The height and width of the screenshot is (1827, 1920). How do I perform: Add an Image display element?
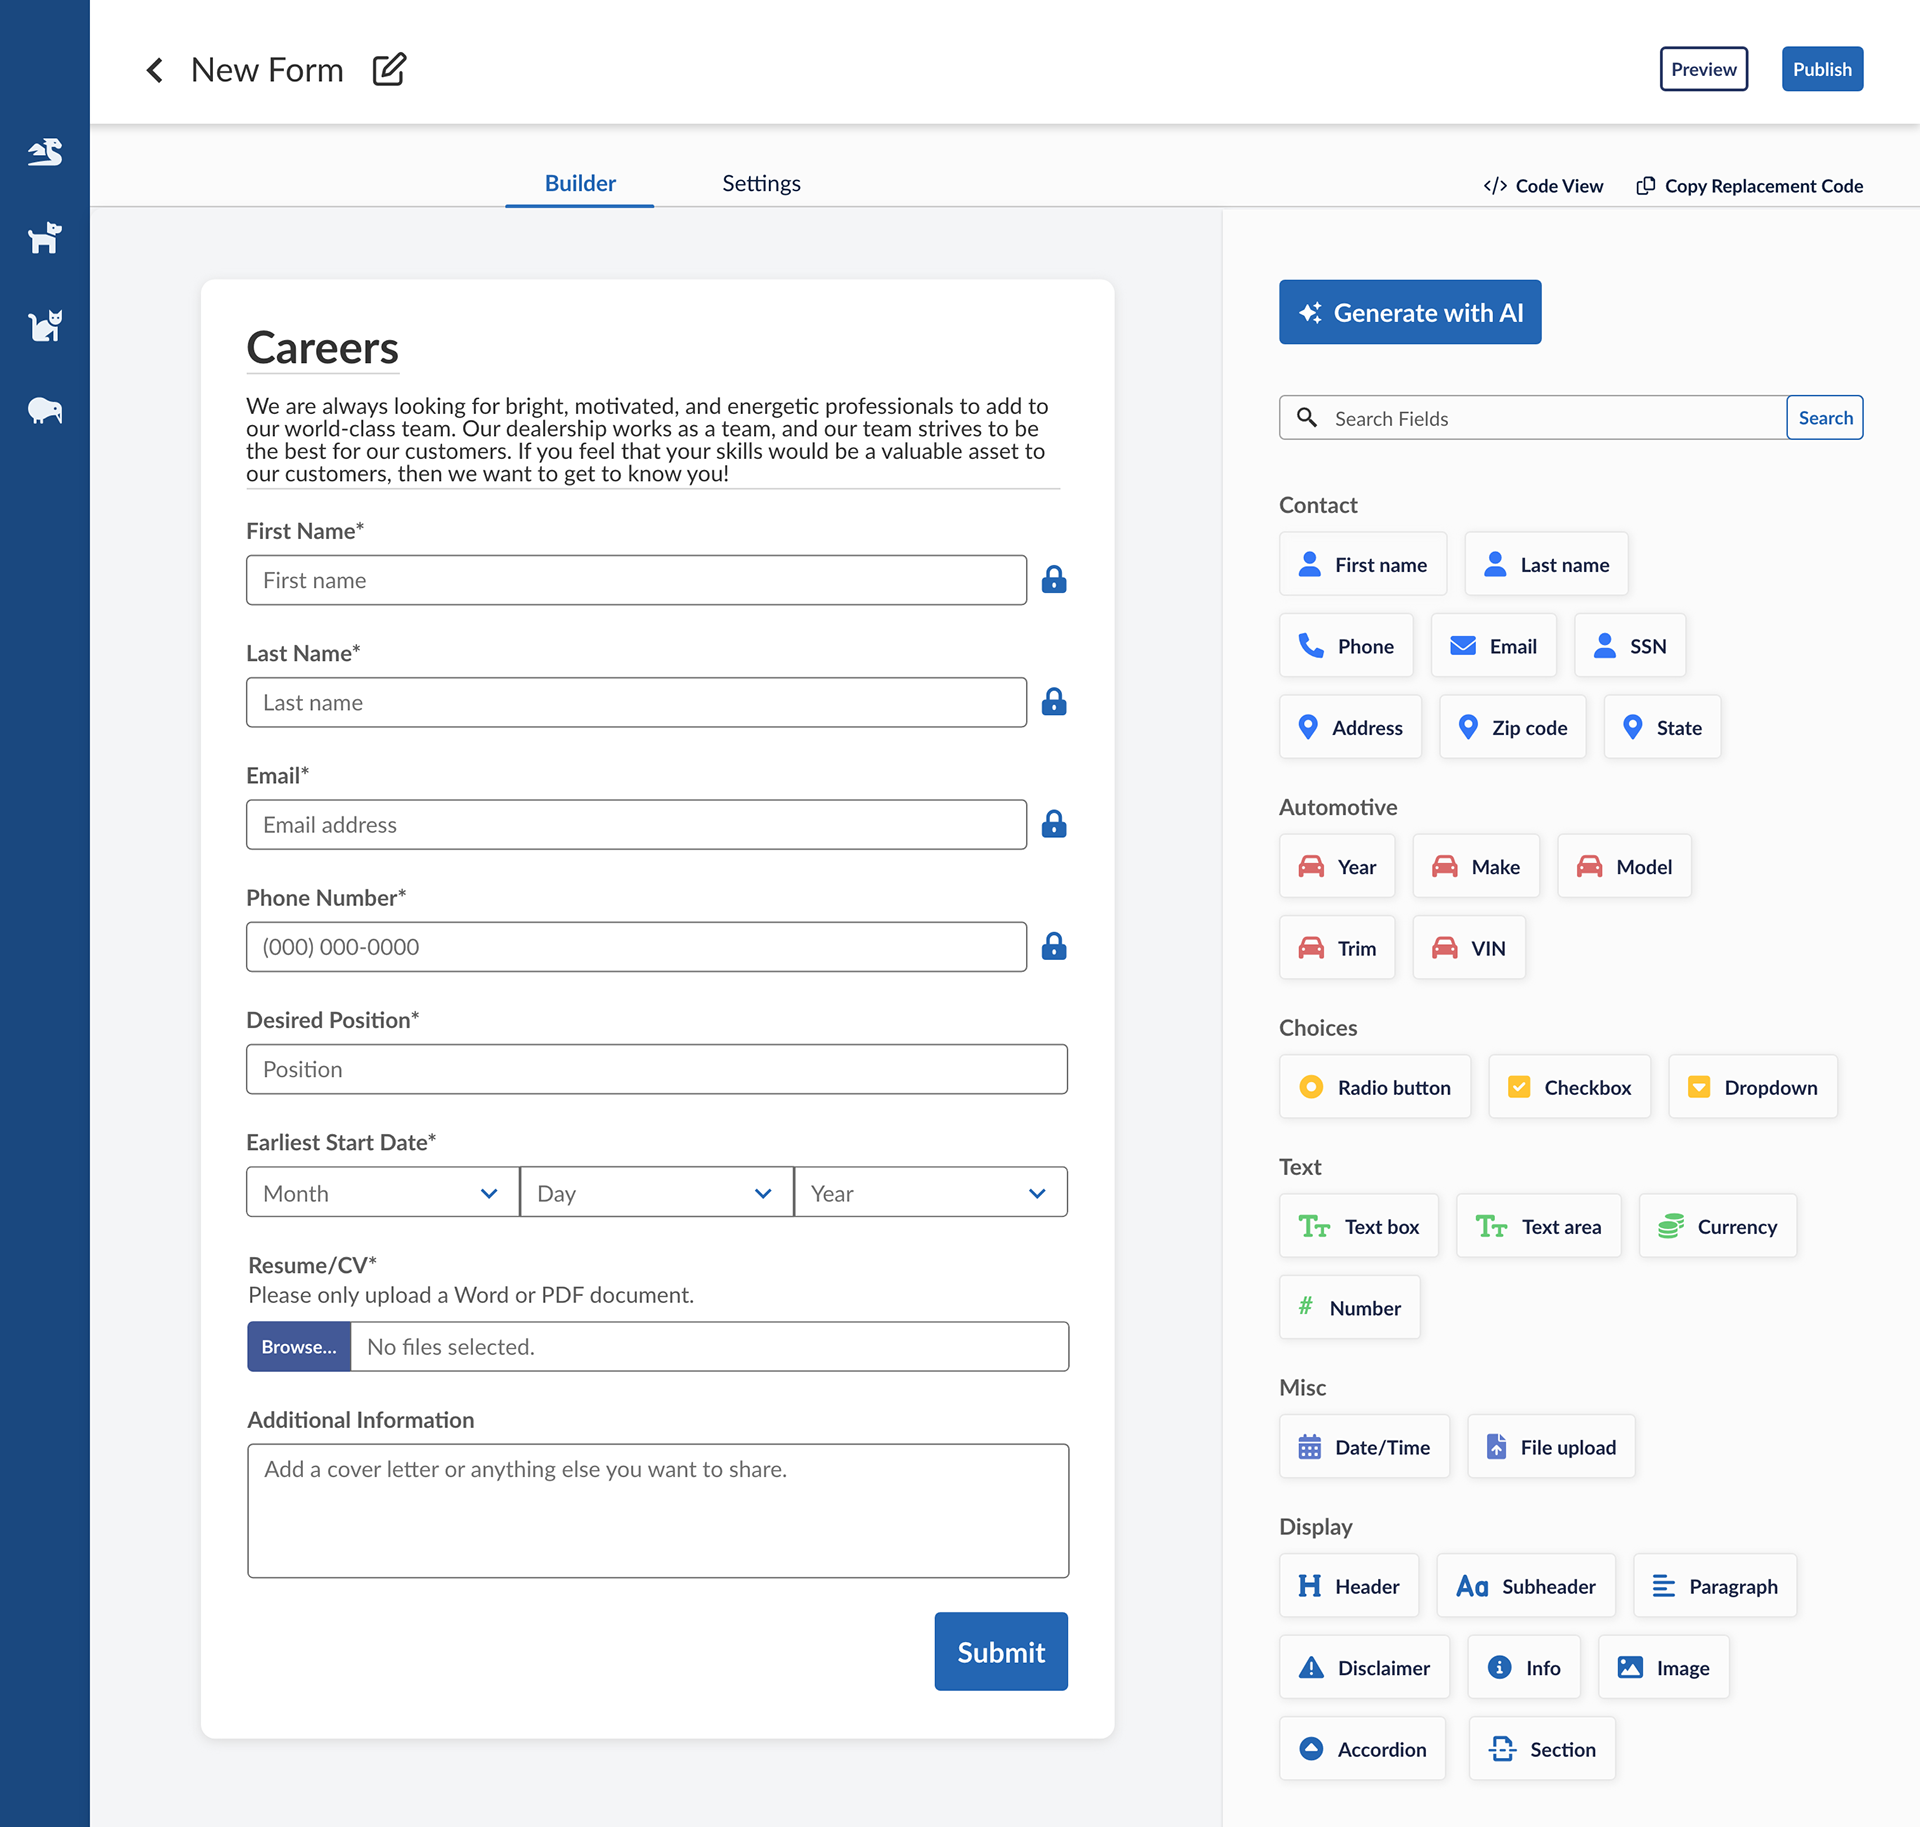(1663, 1668)
